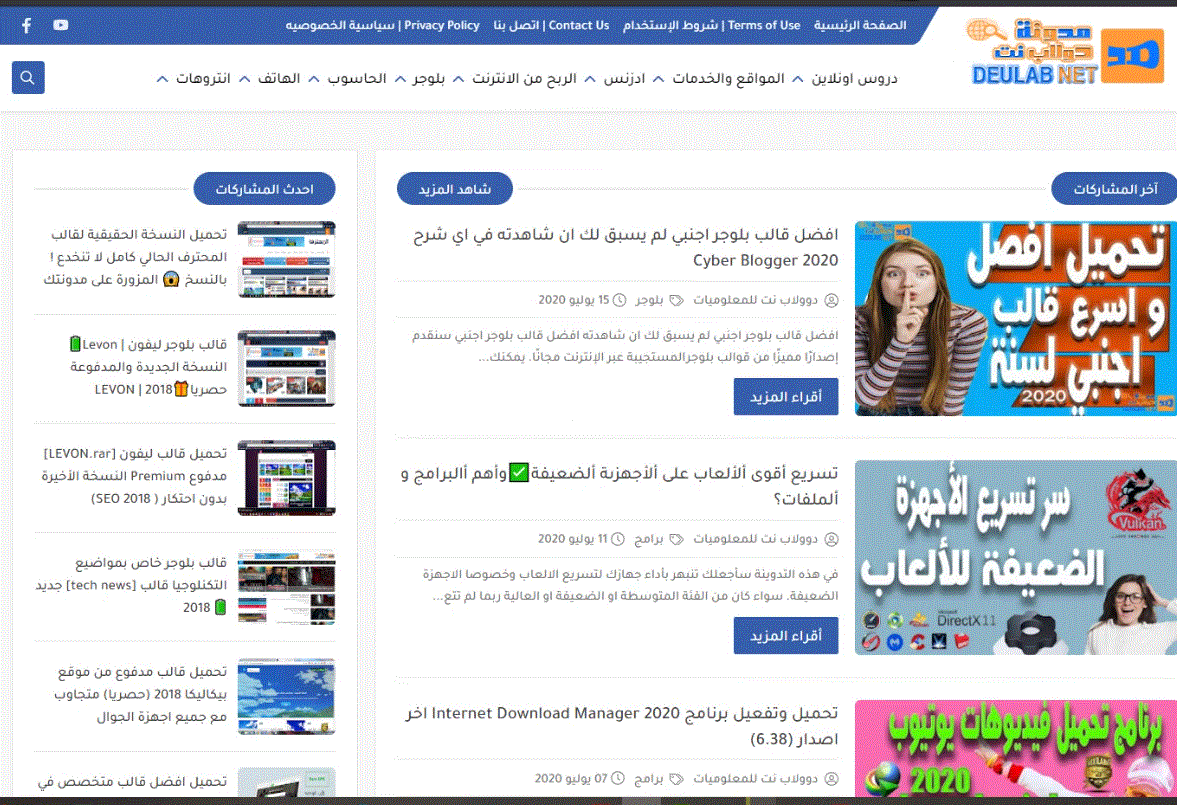Open the الحاسوب menu item
The width and height of the screenshot is (1177, 805).
(x=357, y=78)
